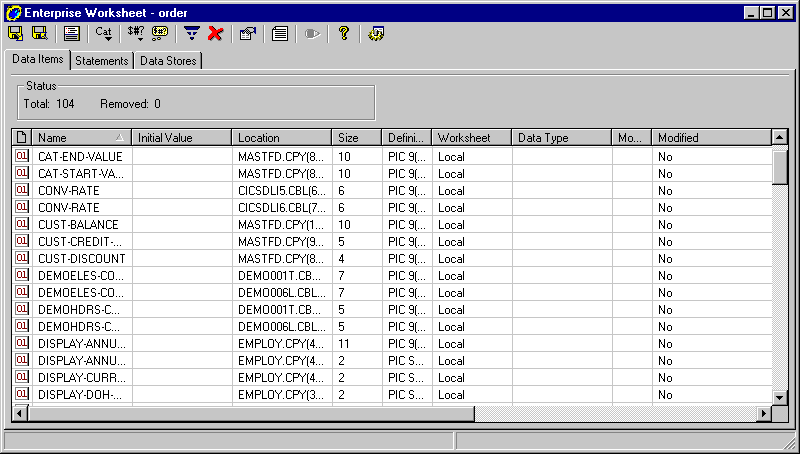The image size is (800, 454).
Task: Click the yellow $#? thought bubble icon
Action: pyautogui.click(x=160, y=34)
